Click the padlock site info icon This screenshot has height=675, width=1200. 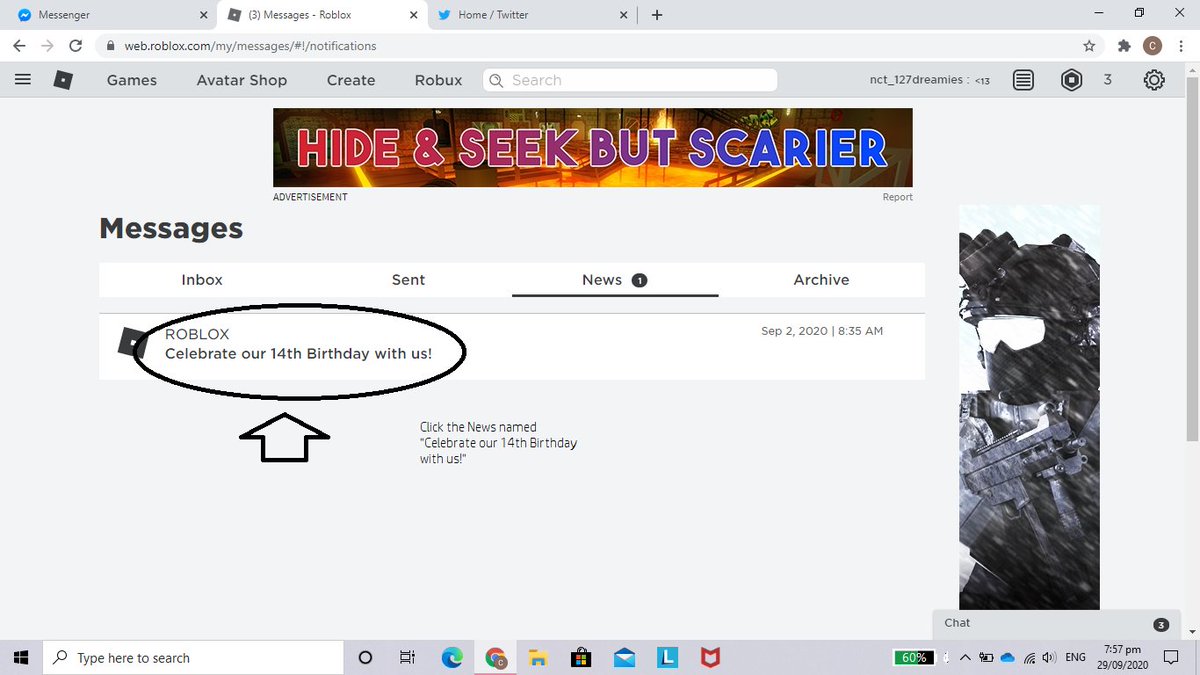110,46
